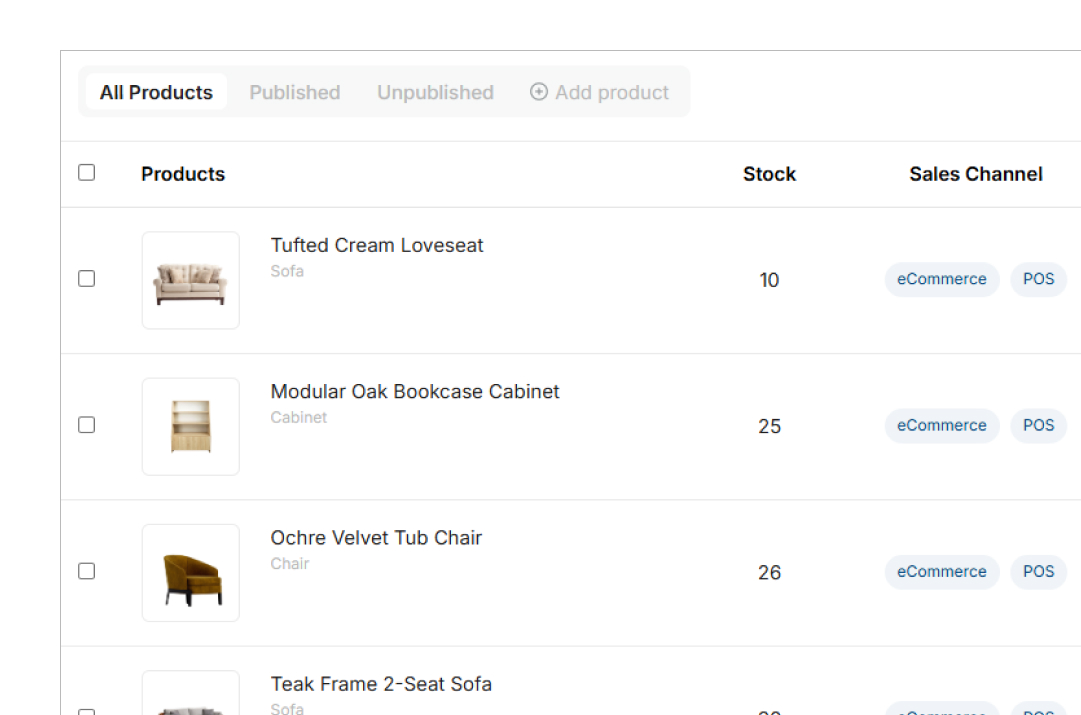Click the POS tag on the Bookcase Cabinet row

1038,425
